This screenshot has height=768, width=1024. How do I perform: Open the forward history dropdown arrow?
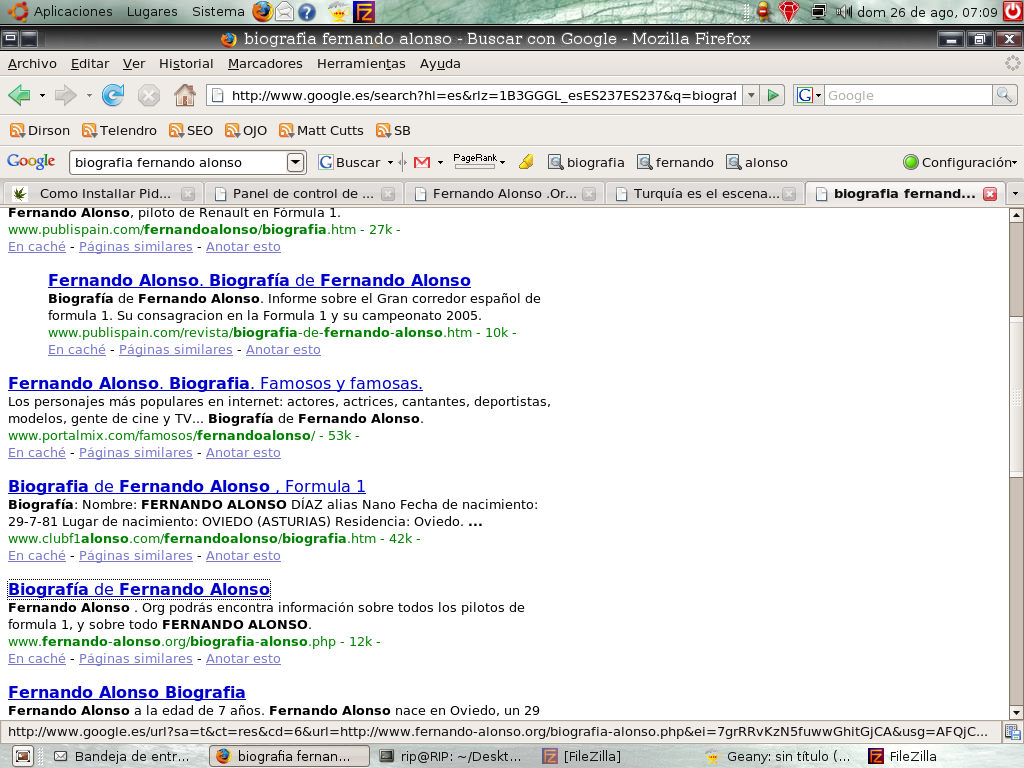[x=89, y=95]
